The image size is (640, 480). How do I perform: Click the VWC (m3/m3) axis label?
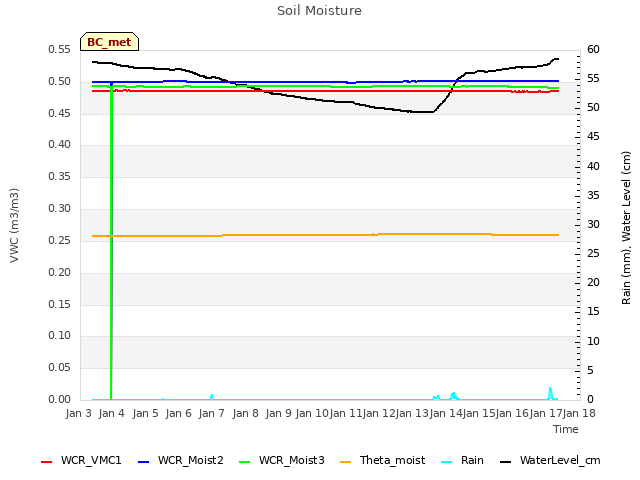click(x=14, y=225)
